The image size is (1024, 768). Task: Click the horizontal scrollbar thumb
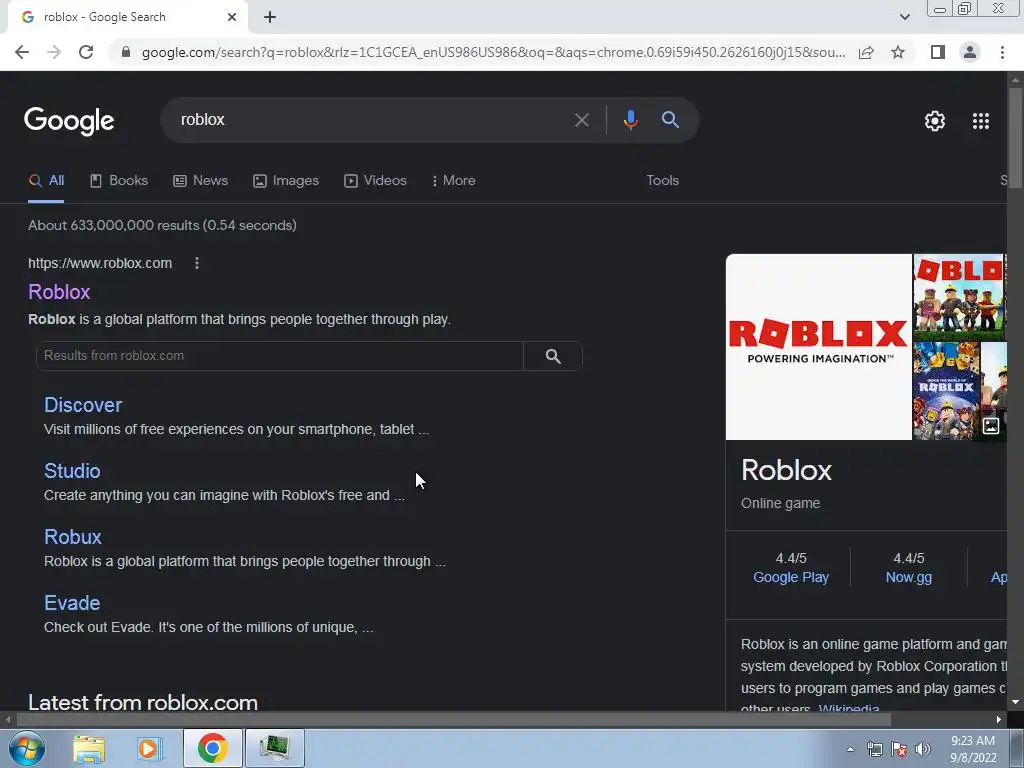(453, 720)
